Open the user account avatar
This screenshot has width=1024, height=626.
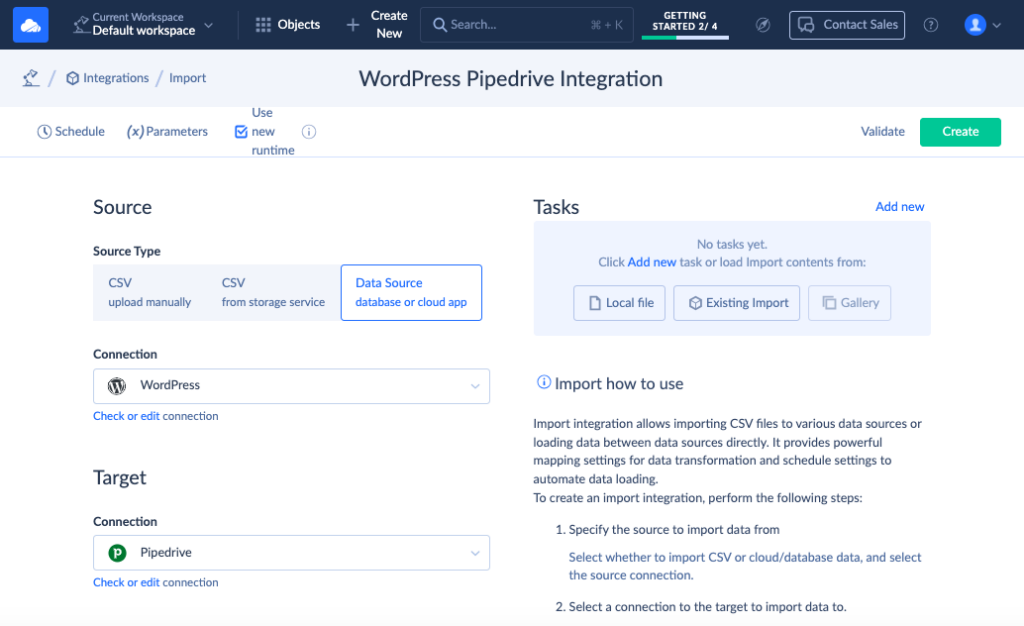coord(975,25)
